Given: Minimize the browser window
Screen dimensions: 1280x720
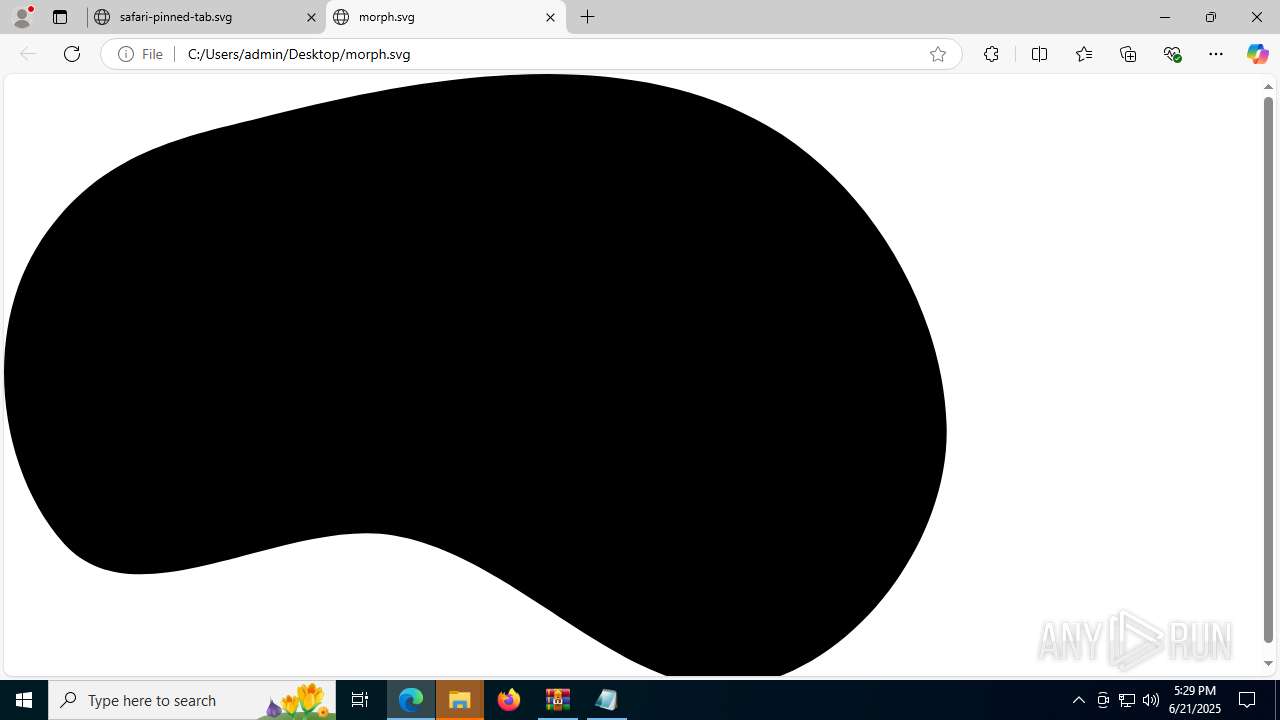Looking at the screenshot, I should [x=1164, y=17].
